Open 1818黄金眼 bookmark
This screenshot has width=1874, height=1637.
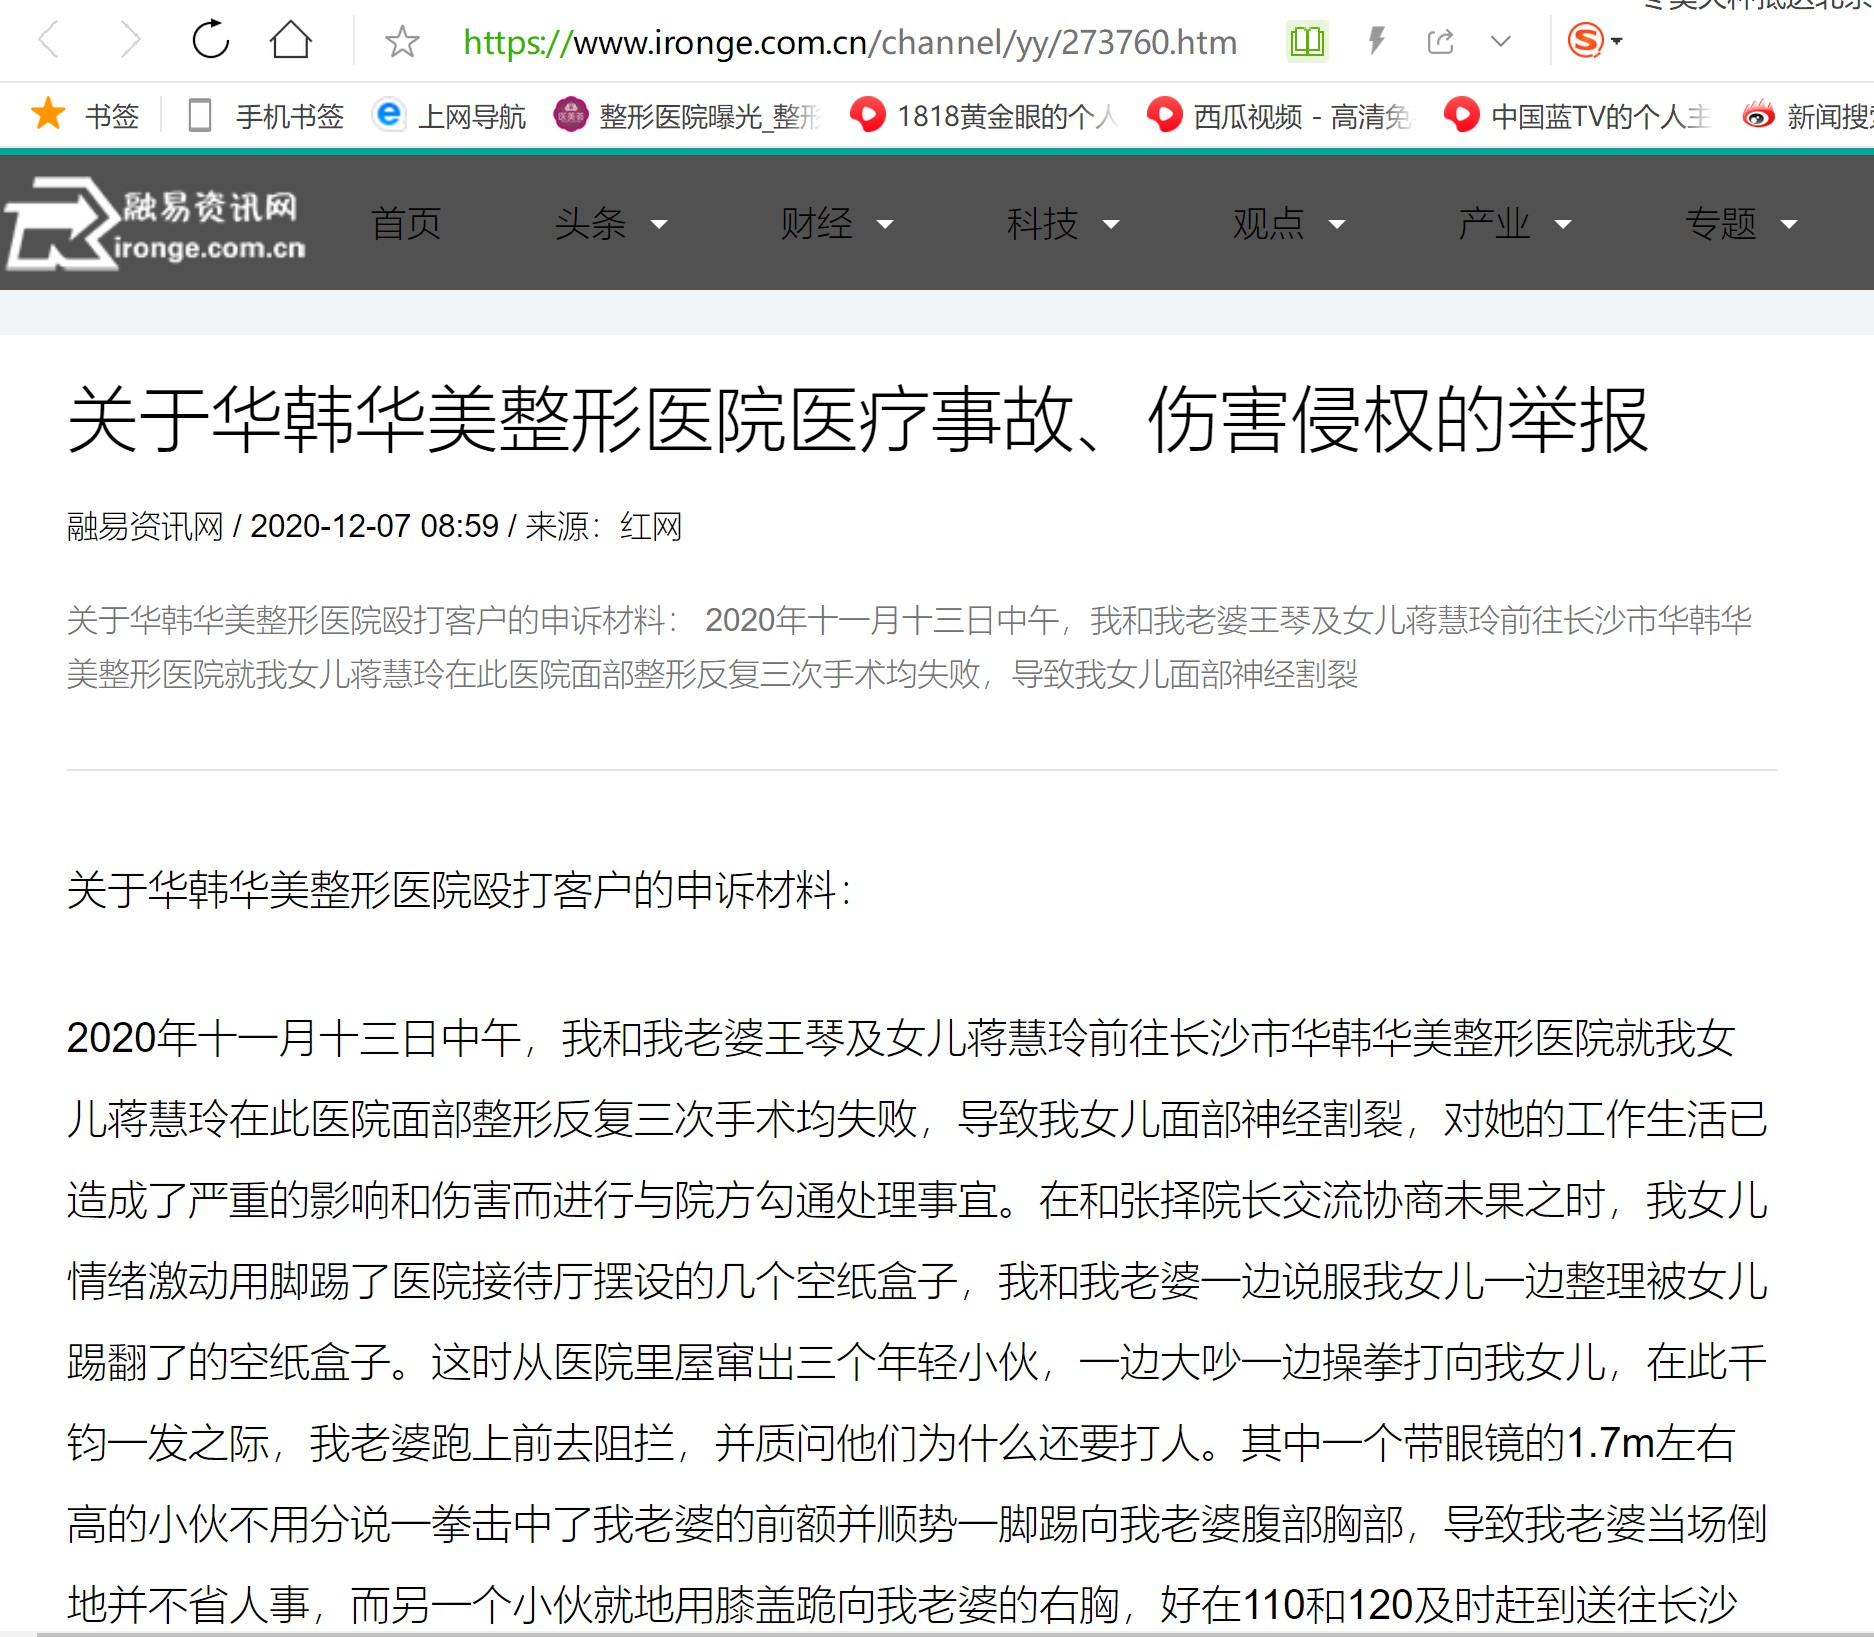(x=984, y=116)
